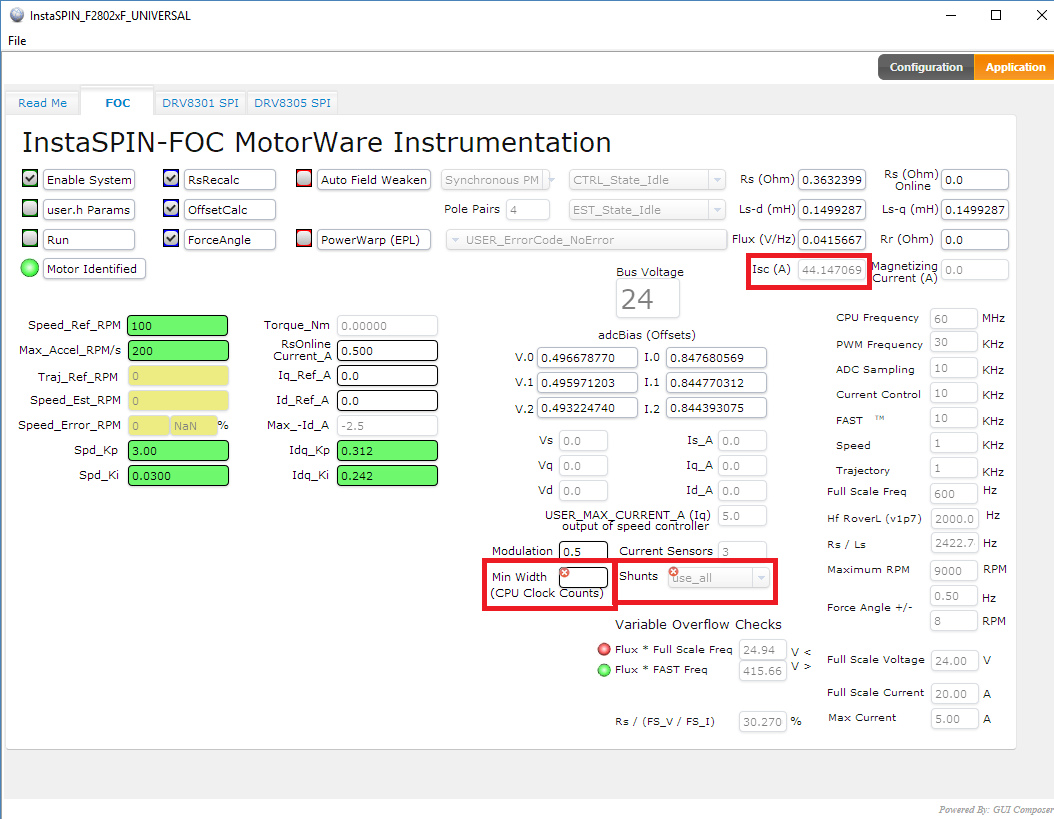Click the Ls-q (mH) value field
The height and width of the screenshot is (819, 1054).
pos(975,210)
